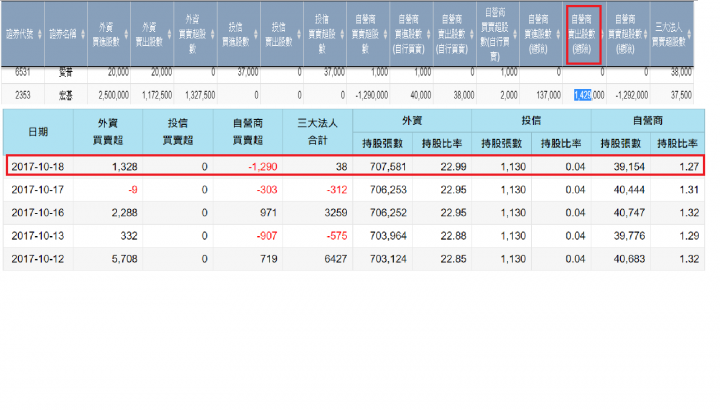
Task: Sort by 投信買進股數 column arrows
Action: (x=256, y=34)
